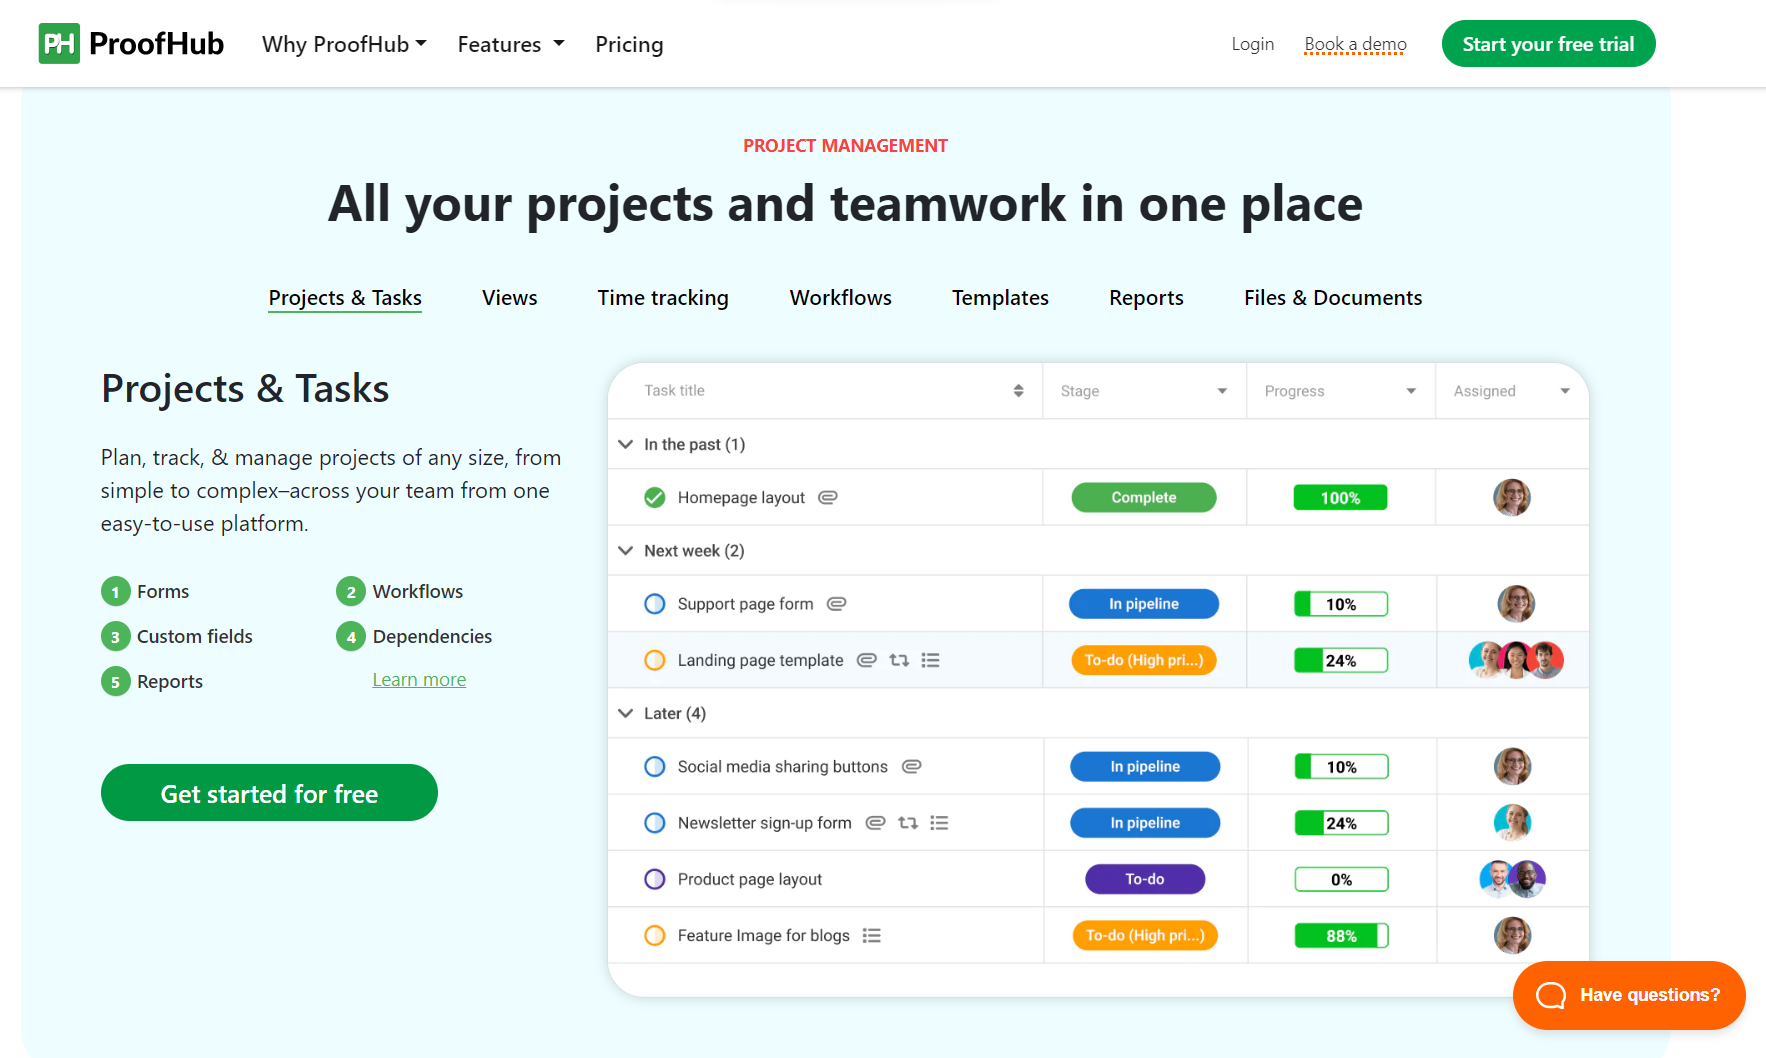This screenshot has height=1058, width=1766.
Task: Open the Login link
Action: [x=1252, y=44]
